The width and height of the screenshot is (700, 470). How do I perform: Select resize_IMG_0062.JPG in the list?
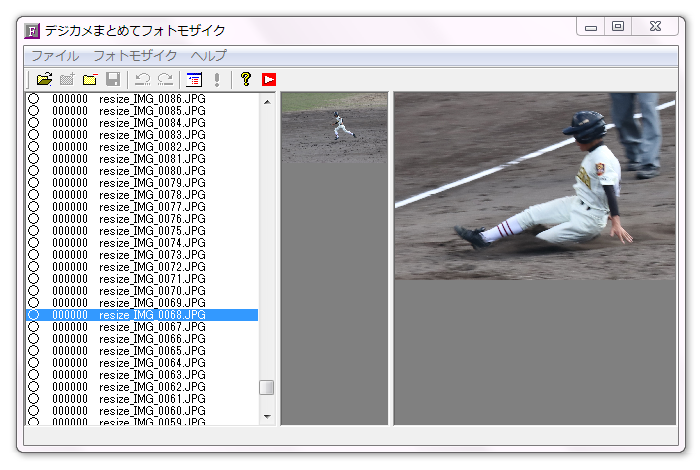pyautogui.click(x=142, y=387)
